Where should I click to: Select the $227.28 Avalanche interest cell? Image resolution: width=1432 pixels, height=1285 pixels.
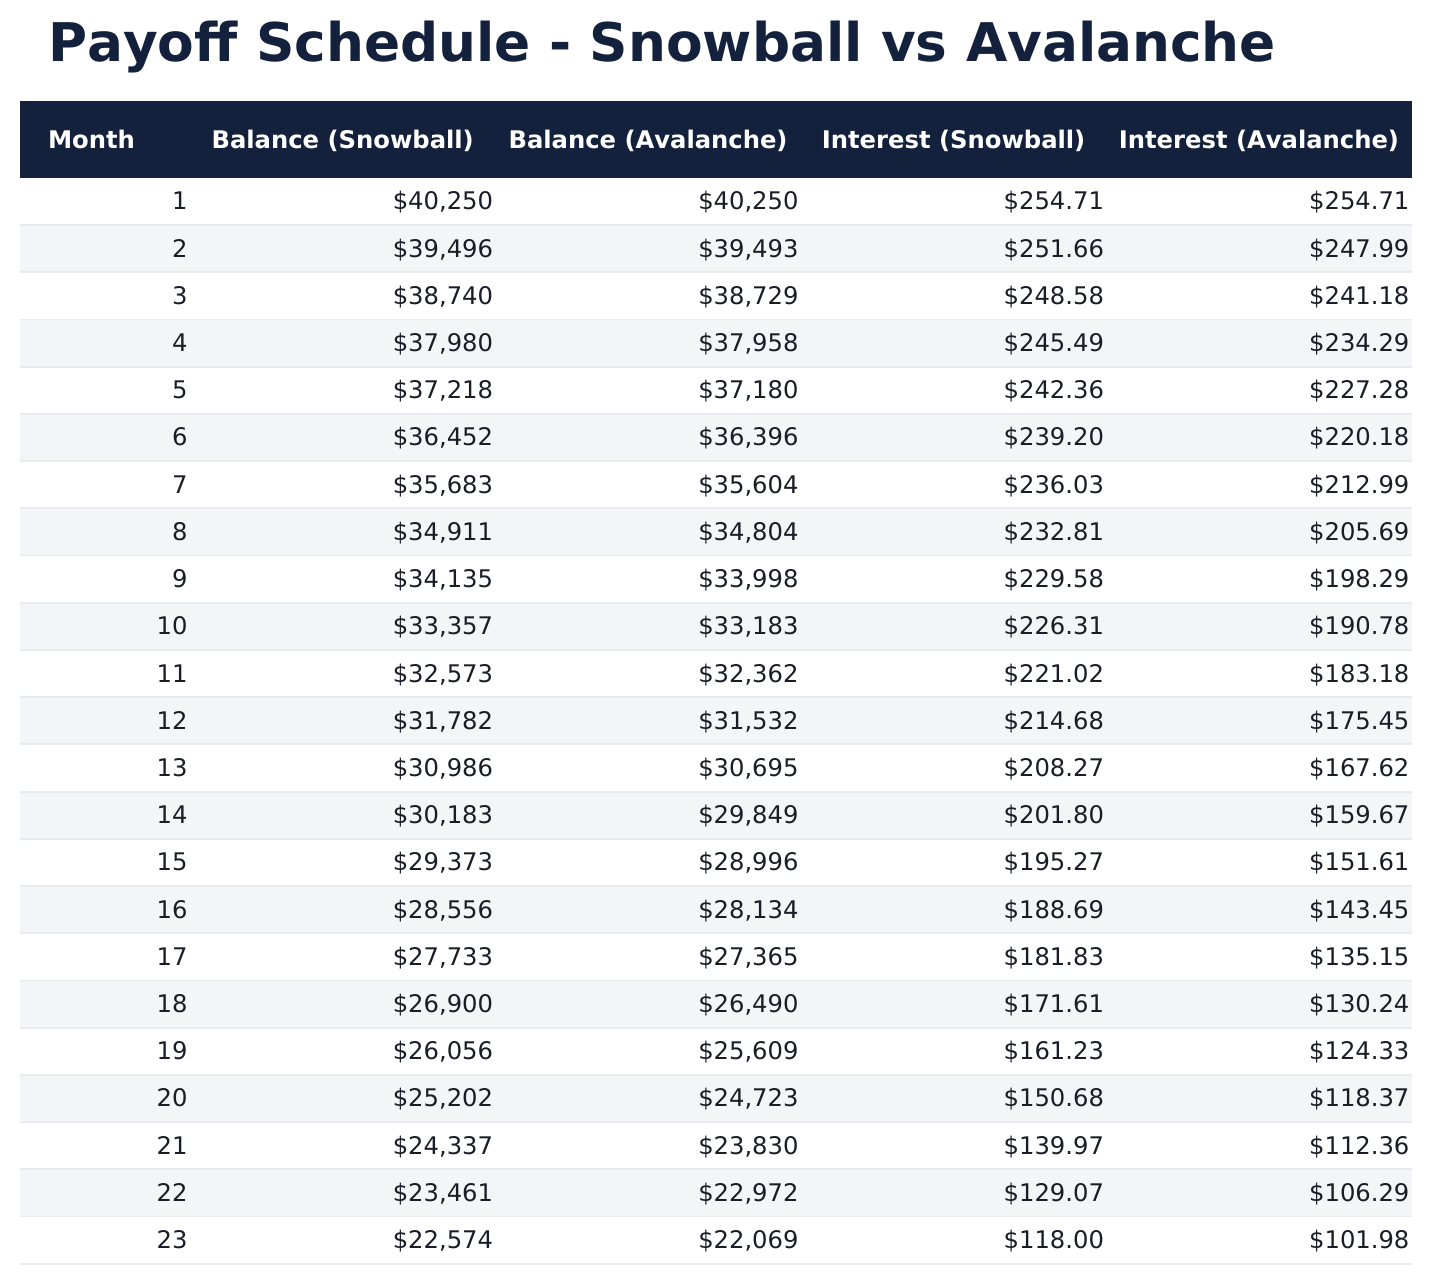1358,390
